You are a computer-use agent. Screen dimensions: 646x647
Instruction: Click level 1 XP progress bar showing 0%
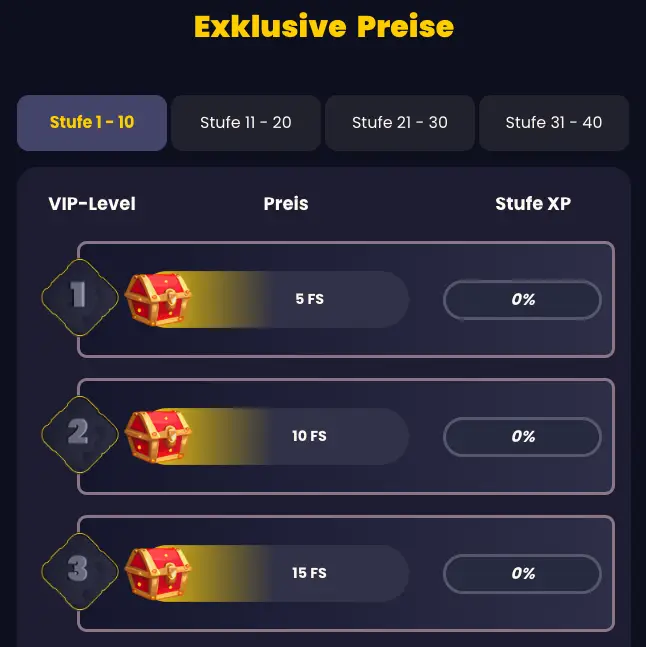[522, 300]
